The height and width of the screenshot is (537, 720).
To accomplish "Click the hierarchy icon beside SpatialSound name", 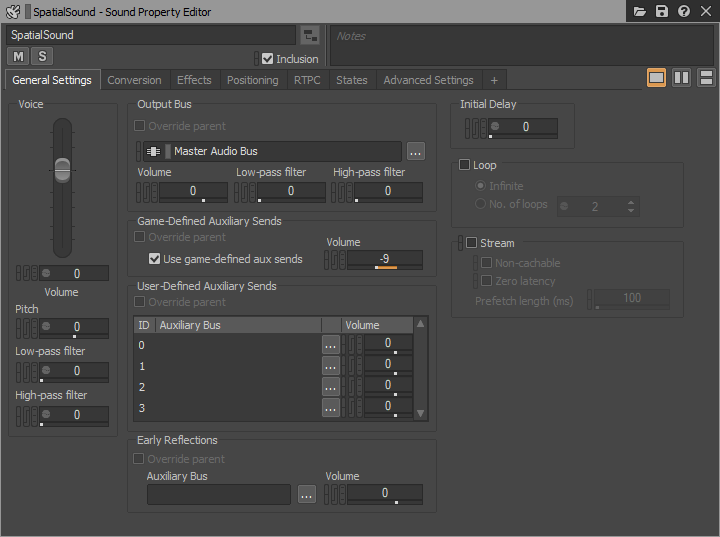I will (310, 35).
